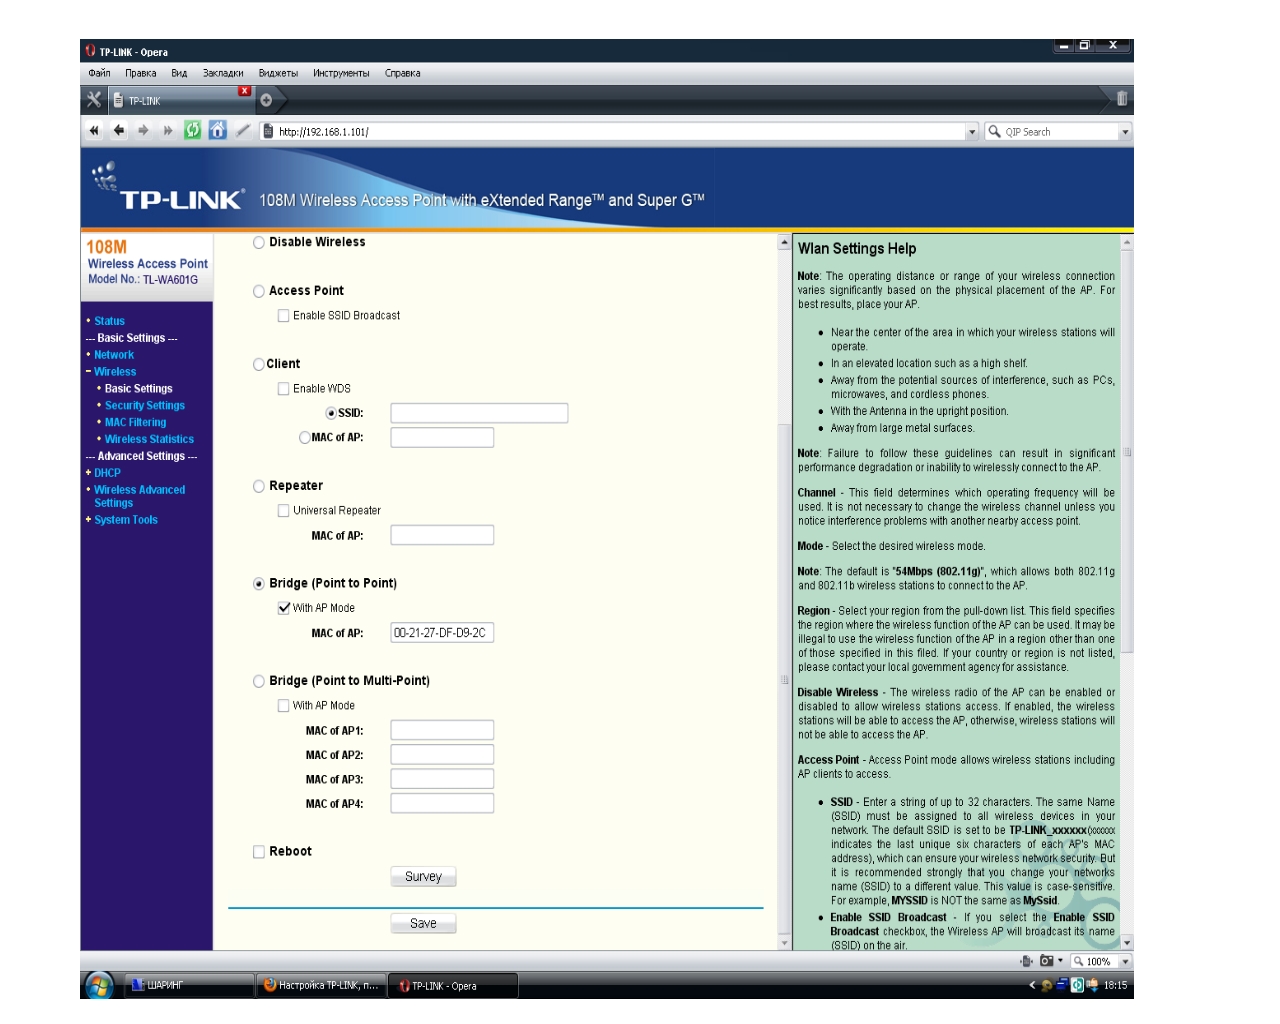Open the Status link in sidebar

pos(109,321)
